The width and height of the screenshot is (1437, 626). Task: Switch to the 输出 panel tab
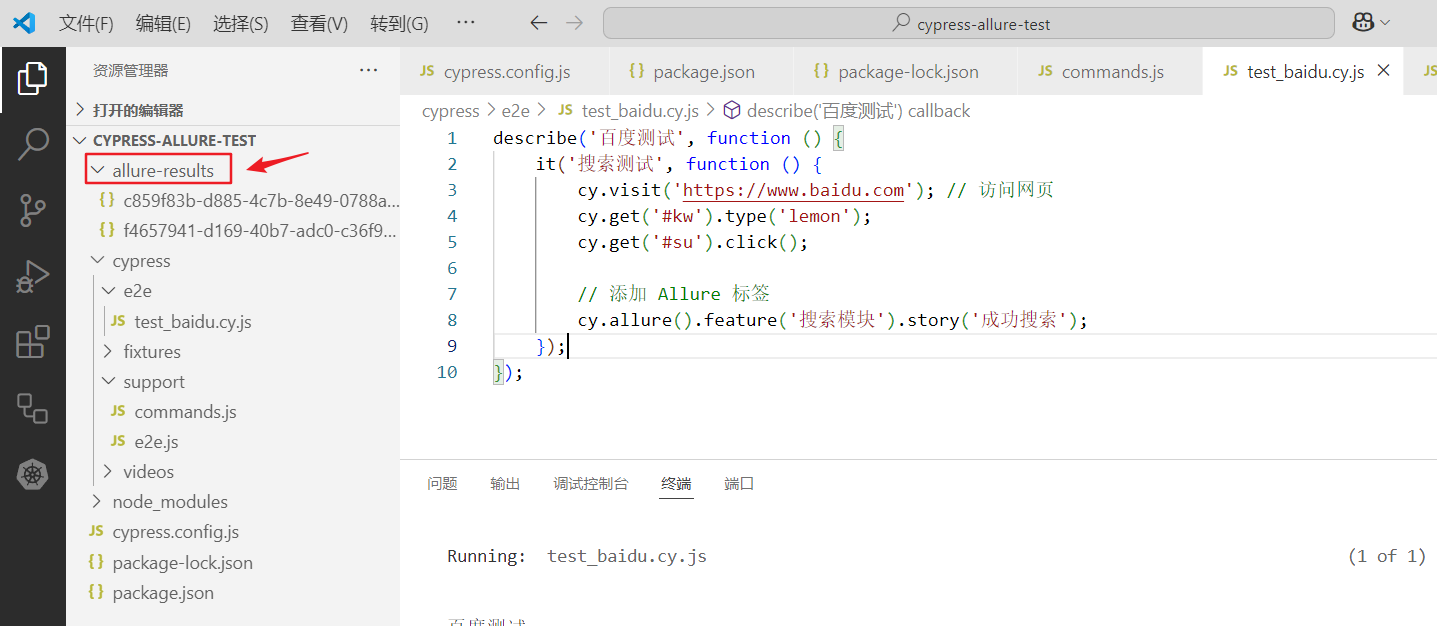click(x=505, y=484)
